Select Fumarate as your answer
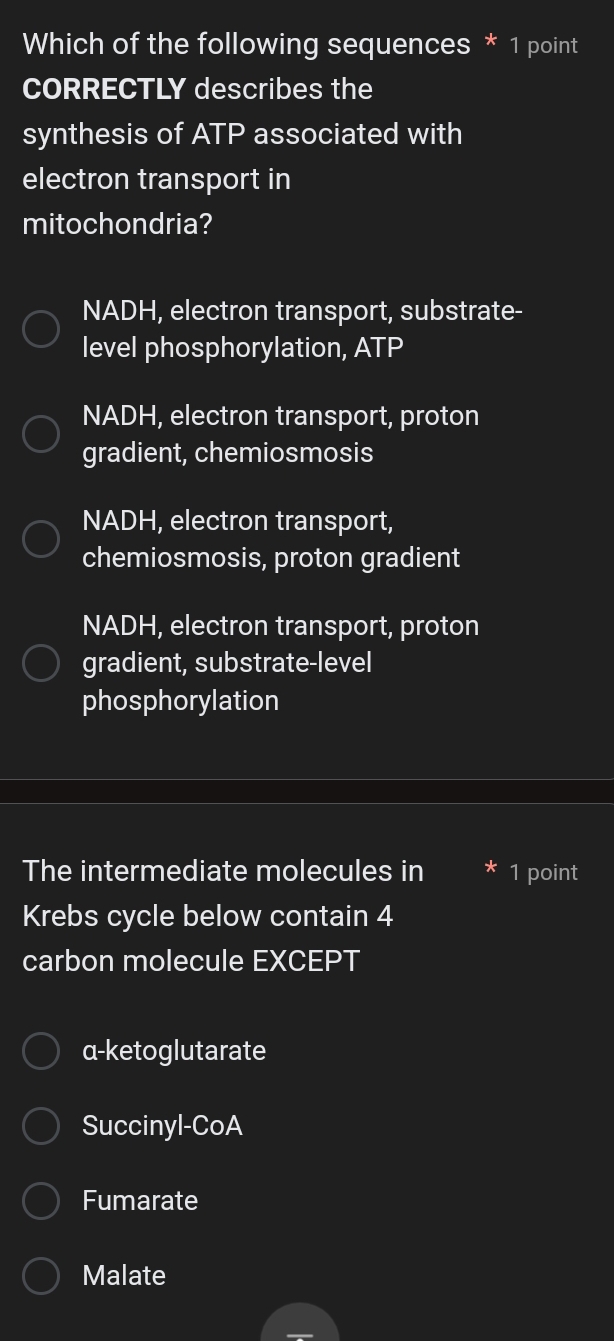 (41, 1201)
